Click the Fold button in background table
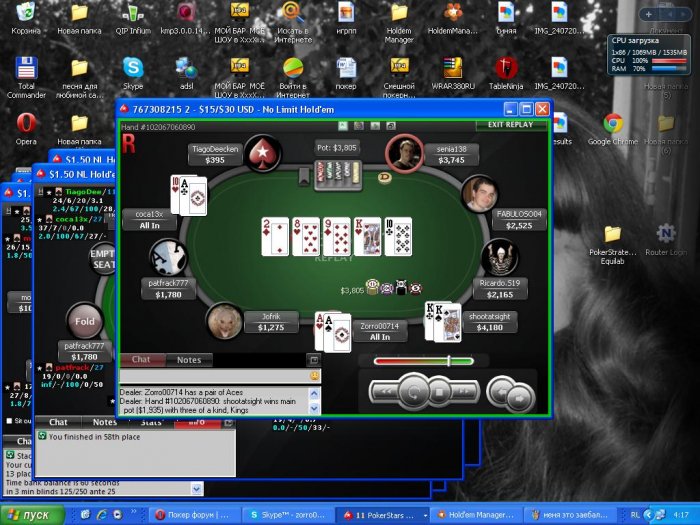The height and width of the screenshot is (525, 700). pos(84,321)
